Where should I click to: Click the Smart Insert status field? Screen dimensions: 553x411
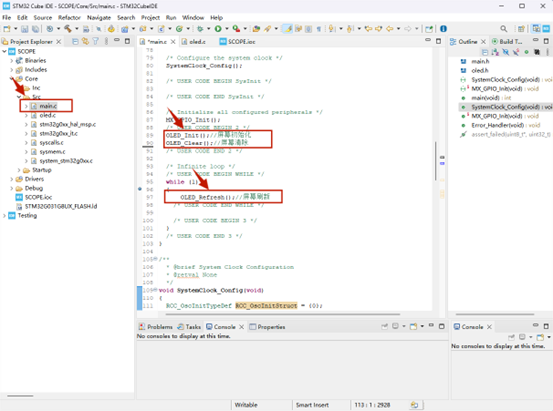312,405
